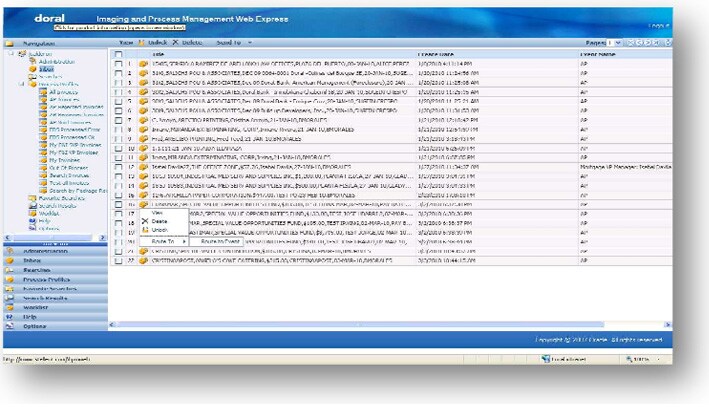The width and height of the screenshot is (709, 411).
Task: Choose Delete in the context menu
Action: (164, 221)
